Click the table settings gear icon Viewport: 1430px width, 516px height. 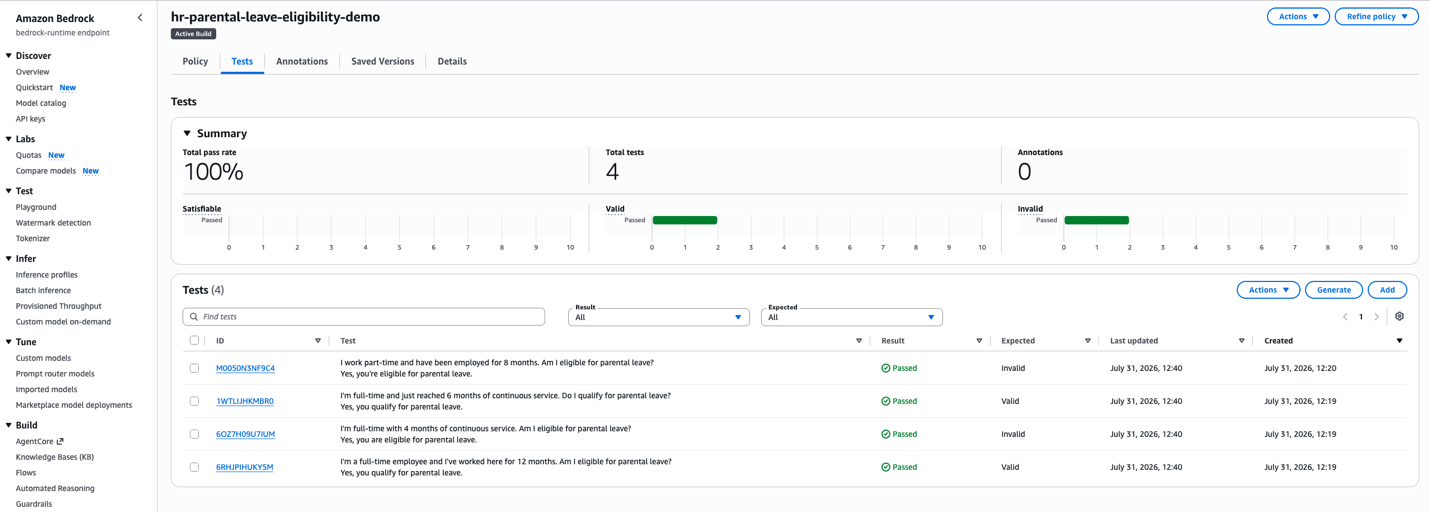pos(1399,316)
